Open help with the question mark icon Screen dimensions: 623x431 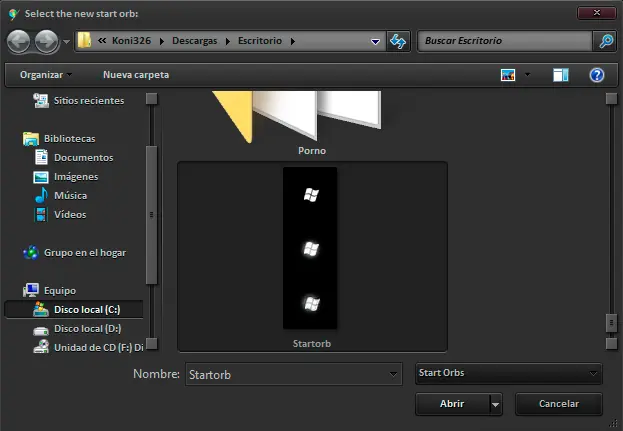[597, 75]
